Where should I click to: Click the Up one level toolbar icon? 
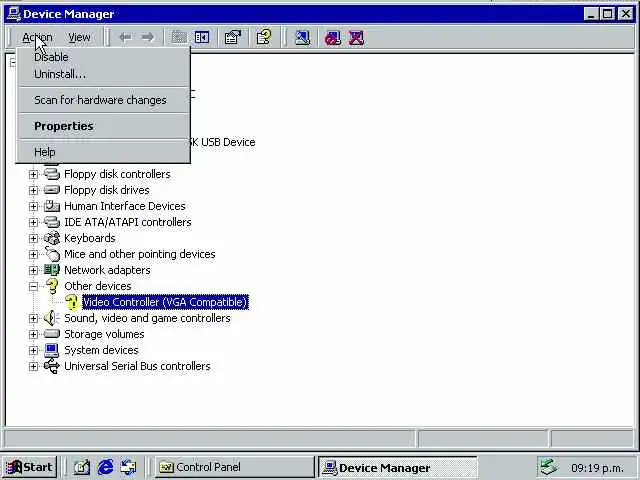(179, 38)
